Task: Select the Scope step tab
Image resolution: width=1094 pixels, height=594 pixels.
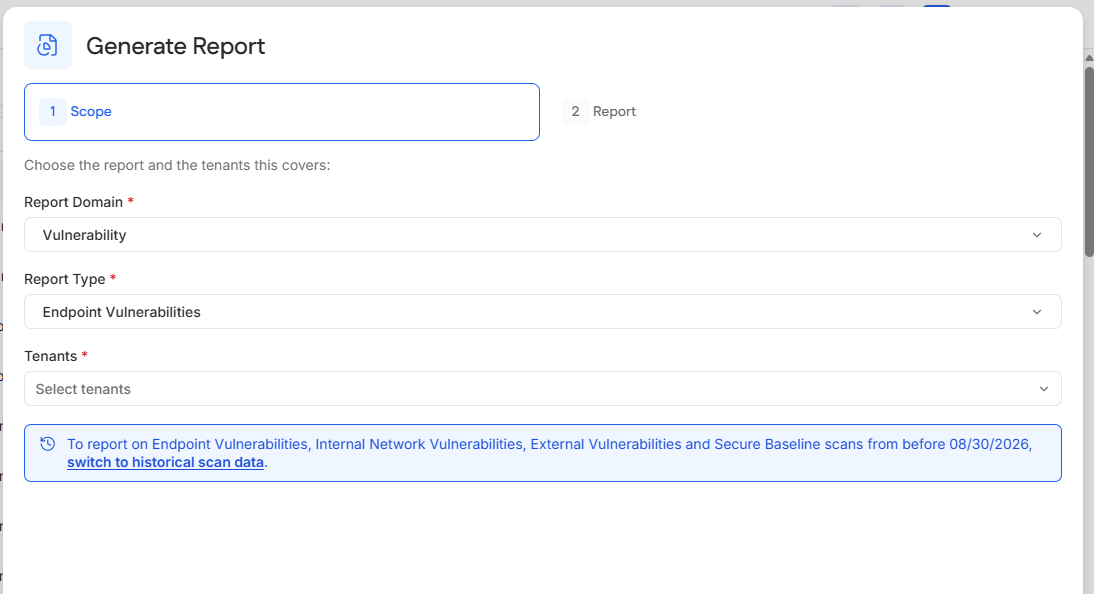Action: point(282,112)
